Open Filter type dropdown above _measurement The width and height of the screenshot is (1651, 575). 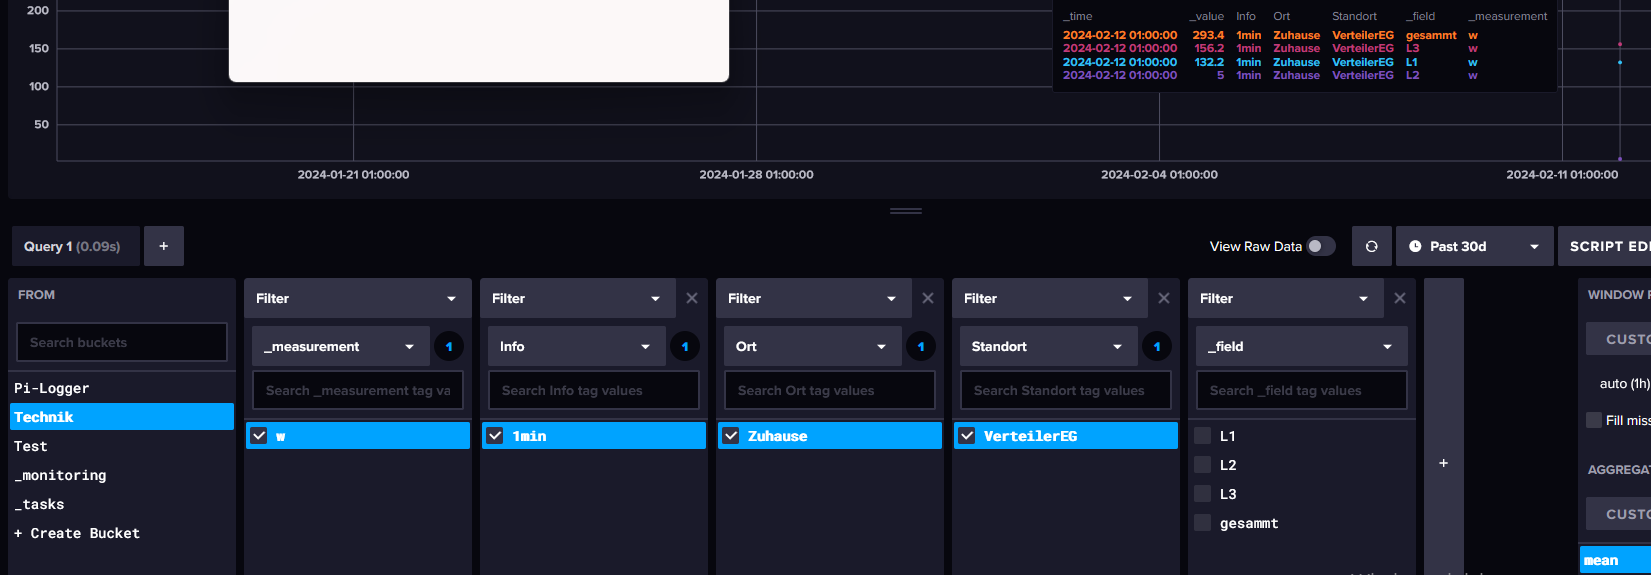(x=357, y=298)
